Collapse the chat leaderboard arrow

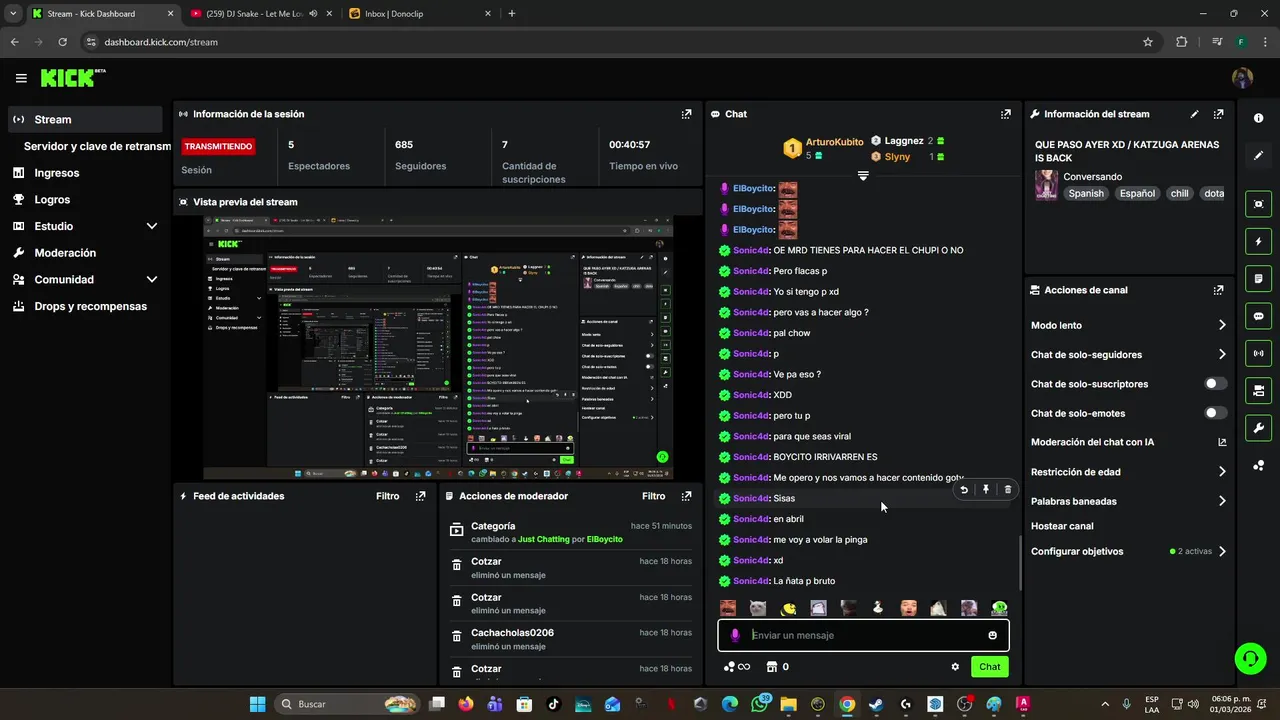point(863,175)
